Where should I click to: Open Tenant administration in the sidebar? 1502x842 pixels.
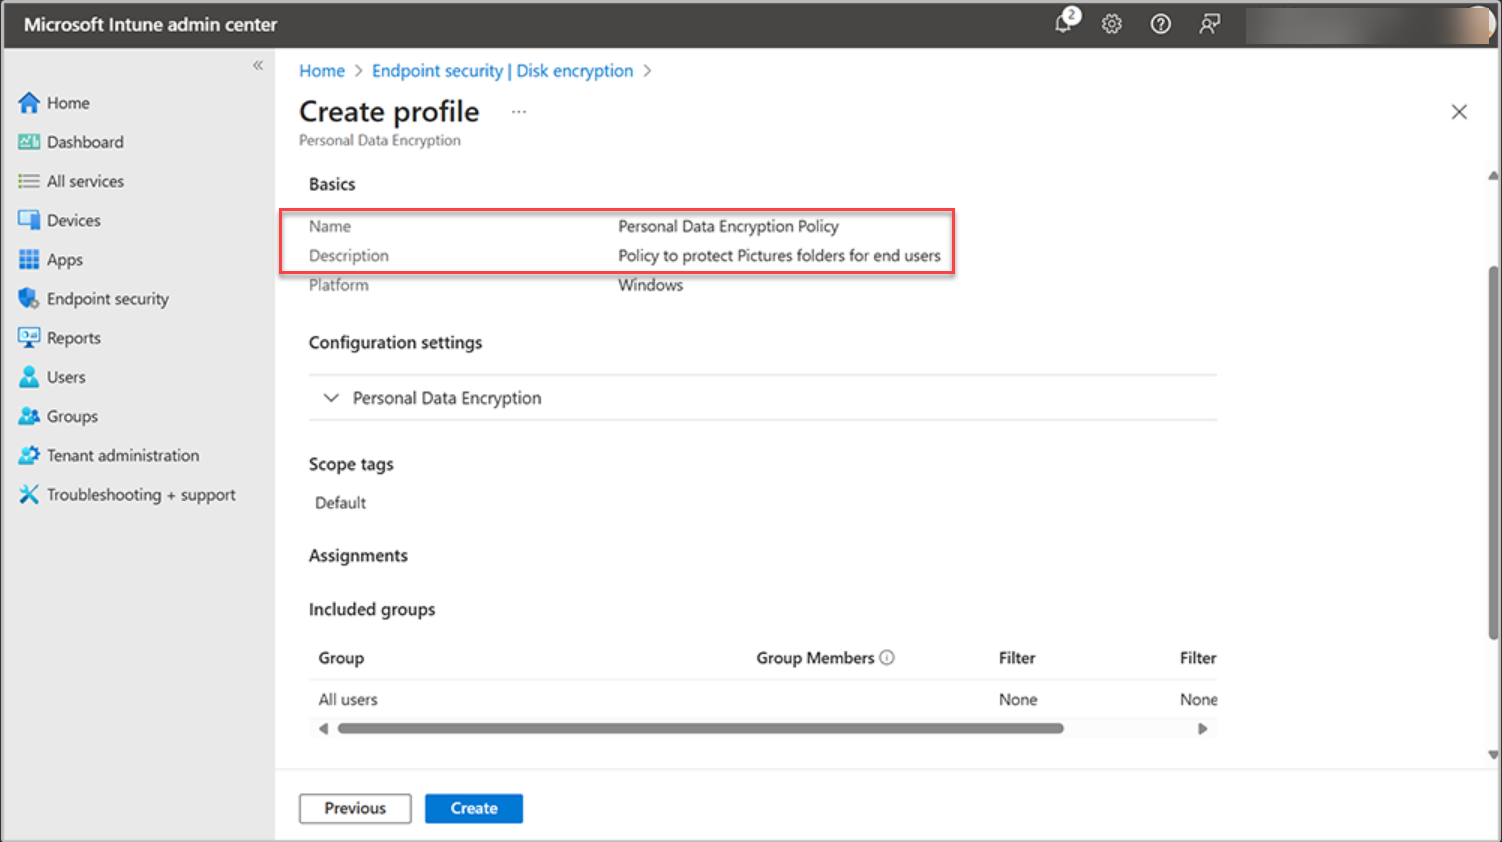(123, 455)
